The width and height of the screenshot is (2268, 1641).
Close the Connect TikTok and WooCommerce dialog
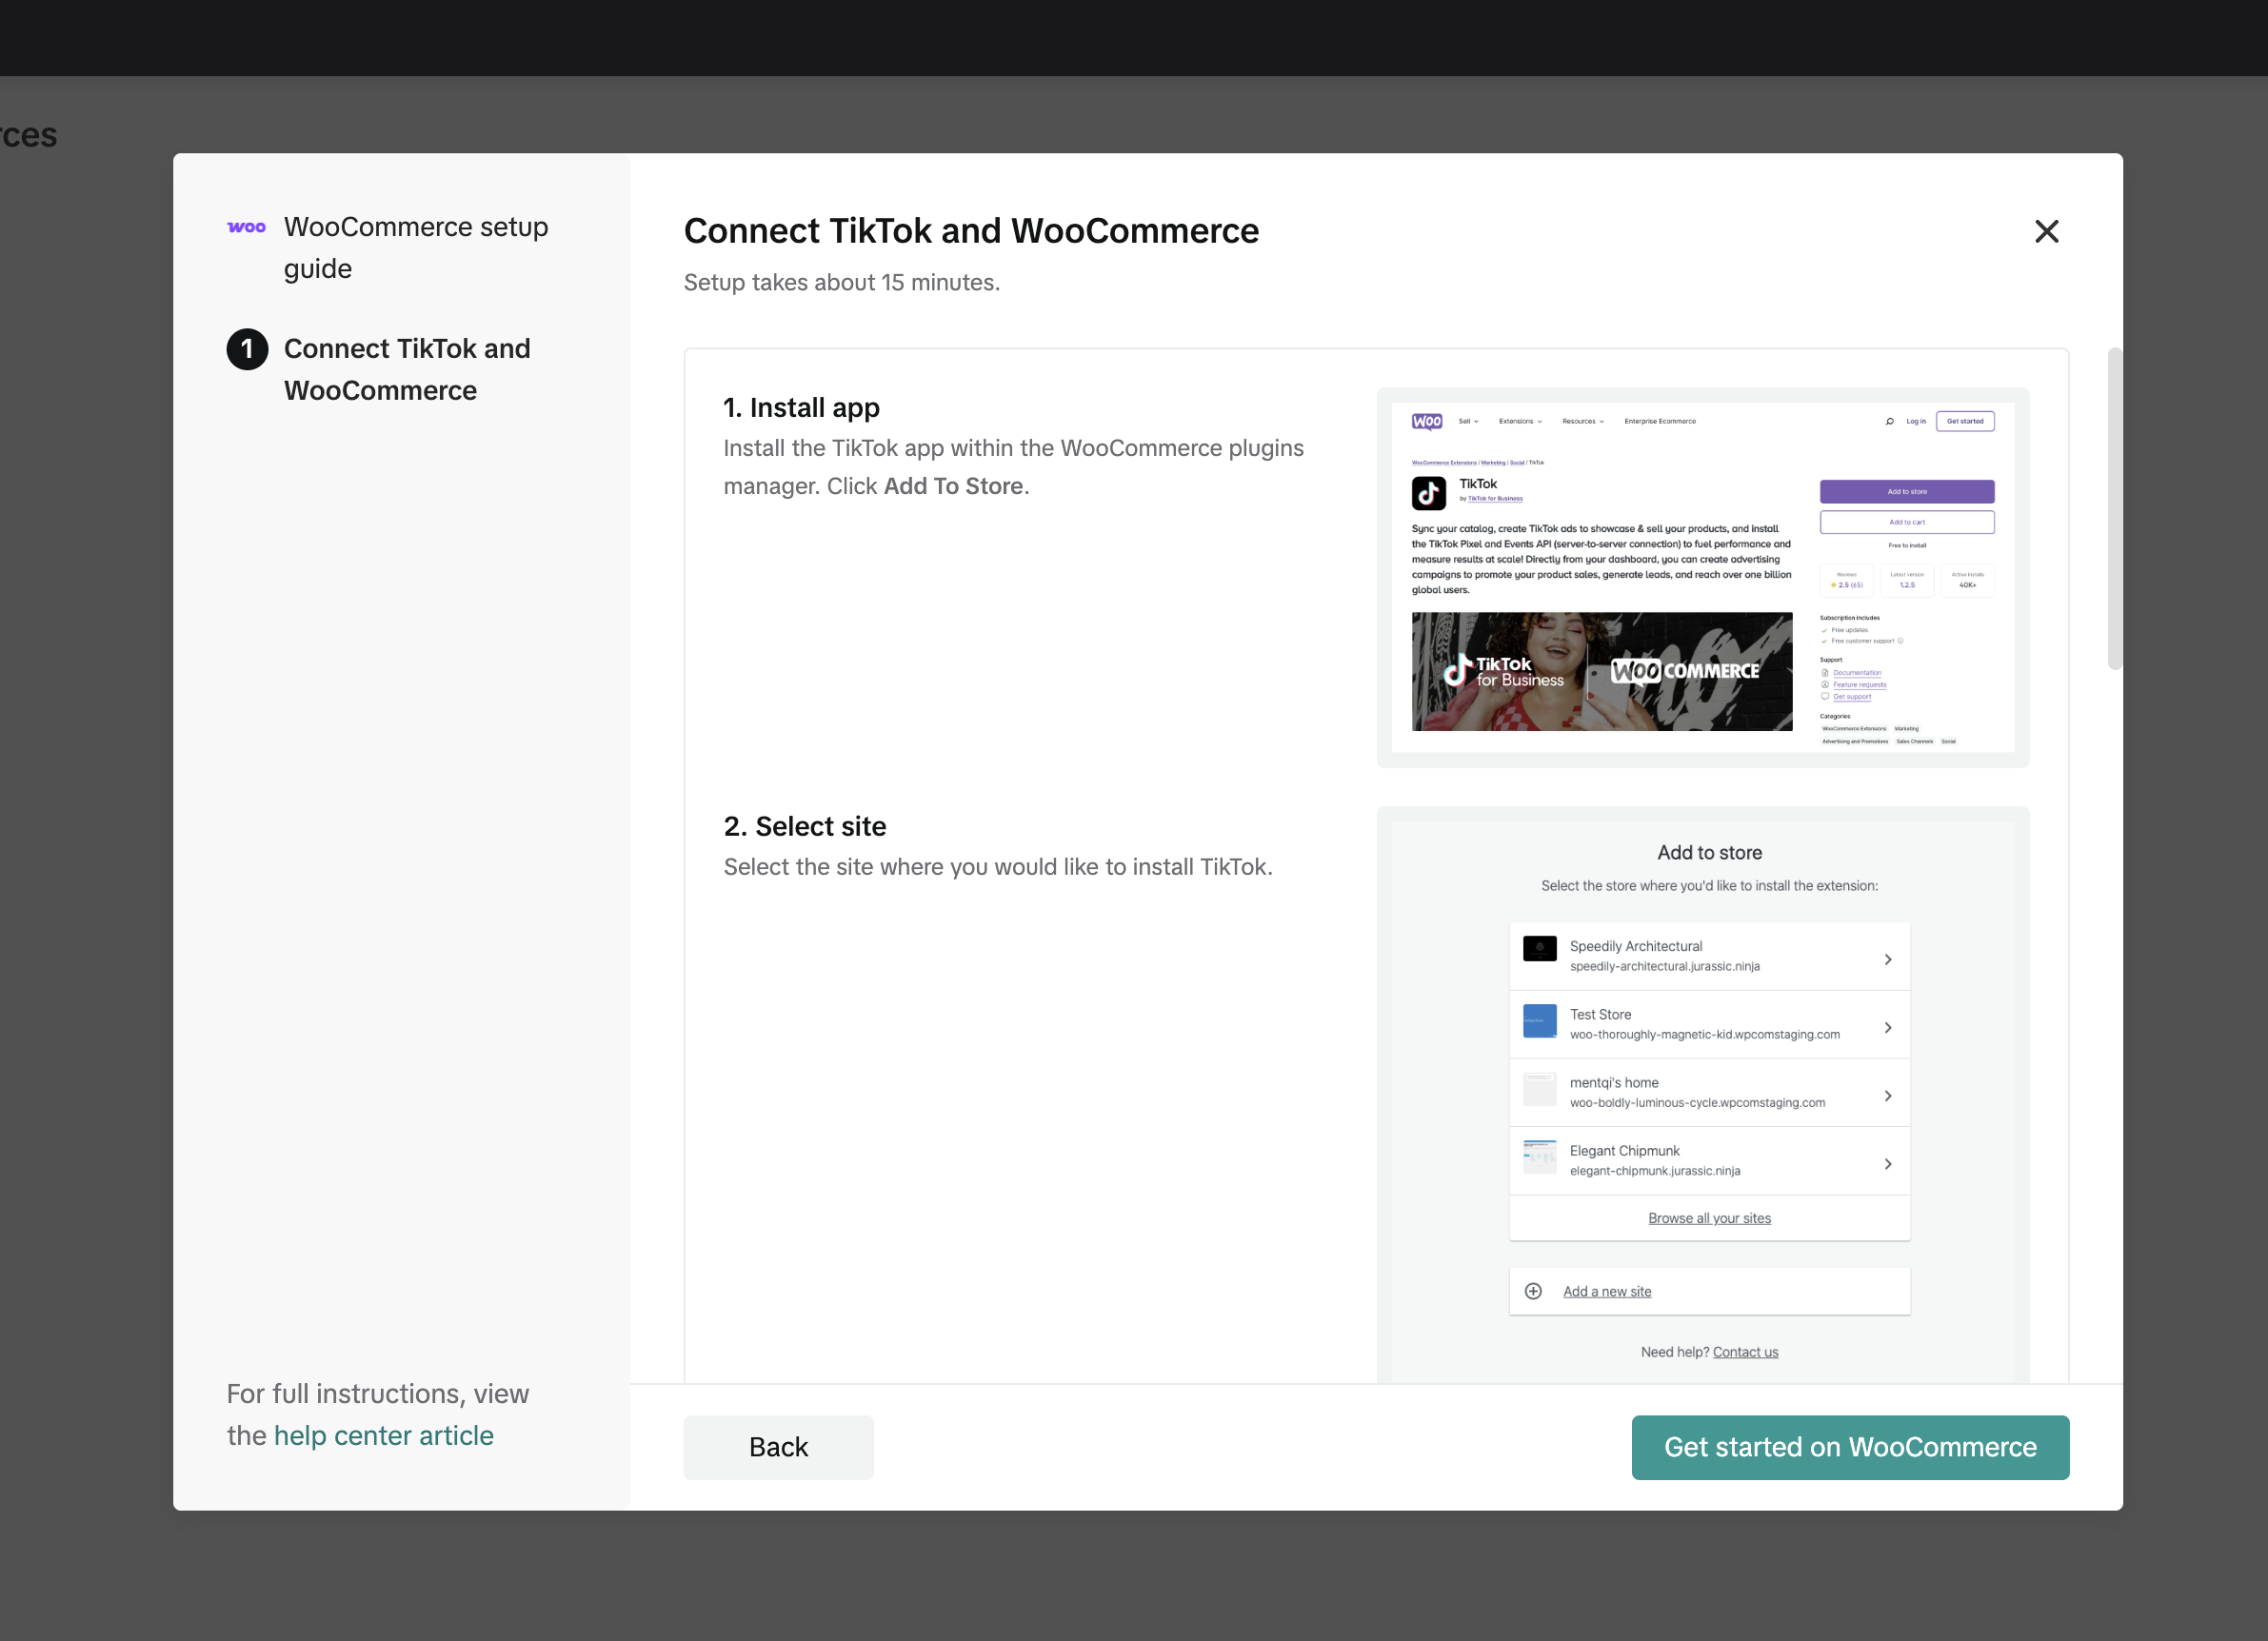[x=2046, y=231]
